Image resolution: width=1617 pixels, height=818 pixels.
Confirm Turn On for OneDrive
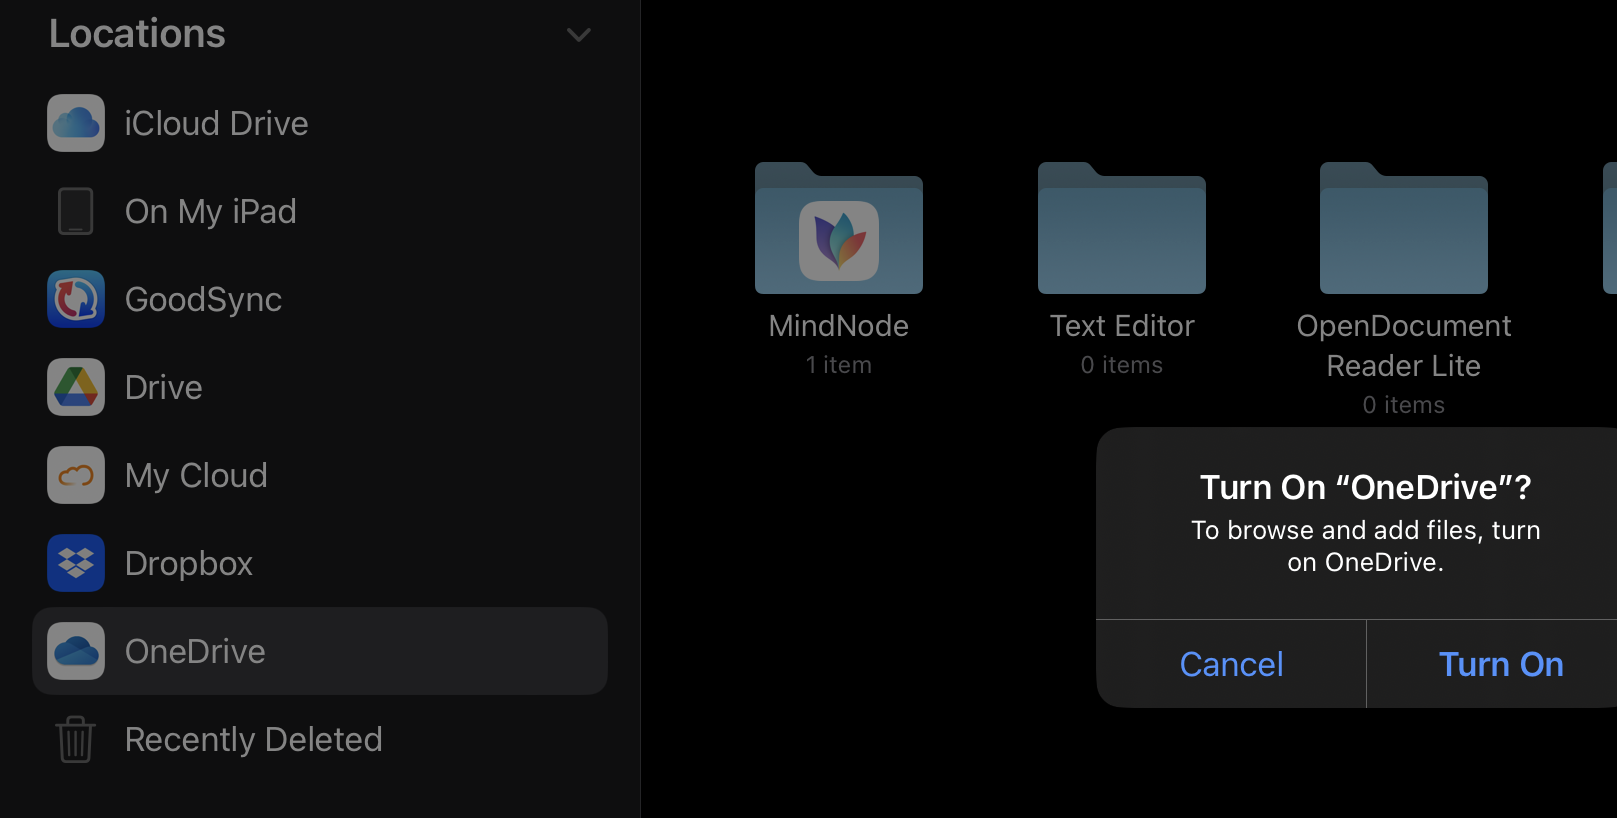point(1500,664)
